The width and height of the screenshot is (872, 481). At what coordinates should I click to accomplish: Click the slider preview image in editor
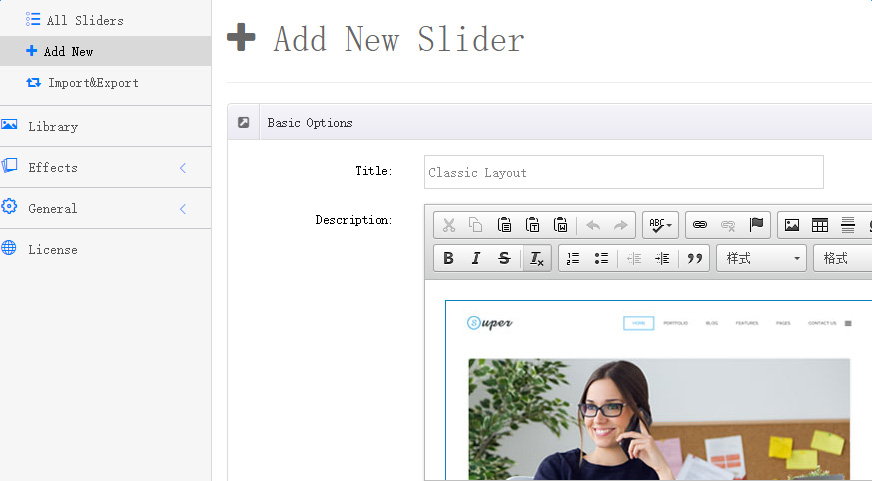coord(658,390)
